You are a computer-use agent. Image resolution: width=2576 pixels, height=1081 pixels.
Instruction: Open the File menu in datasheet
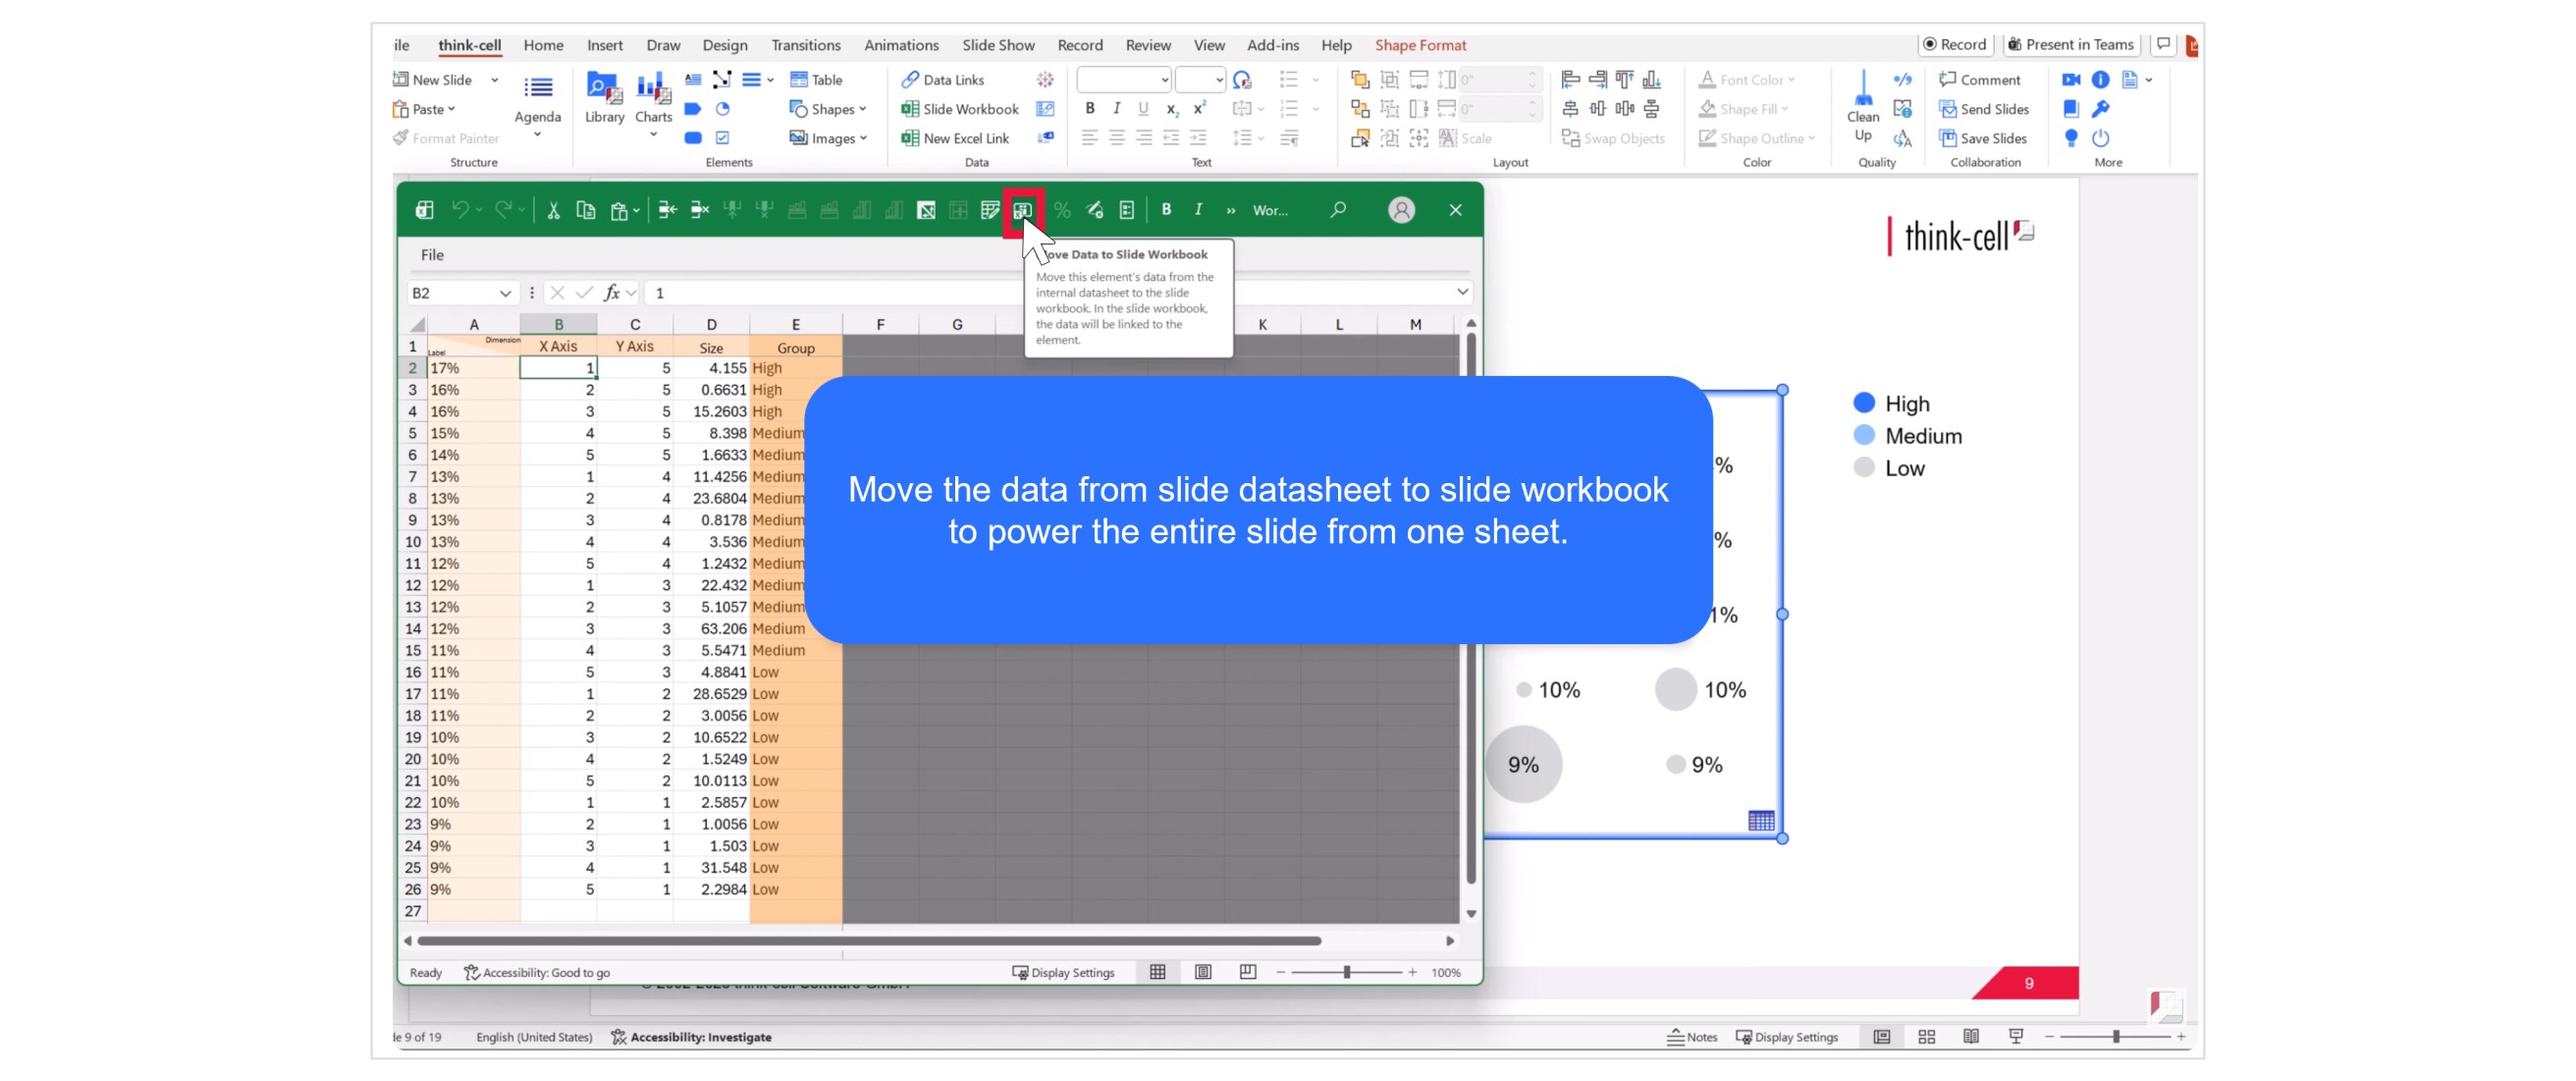click(x=432, y=255)
